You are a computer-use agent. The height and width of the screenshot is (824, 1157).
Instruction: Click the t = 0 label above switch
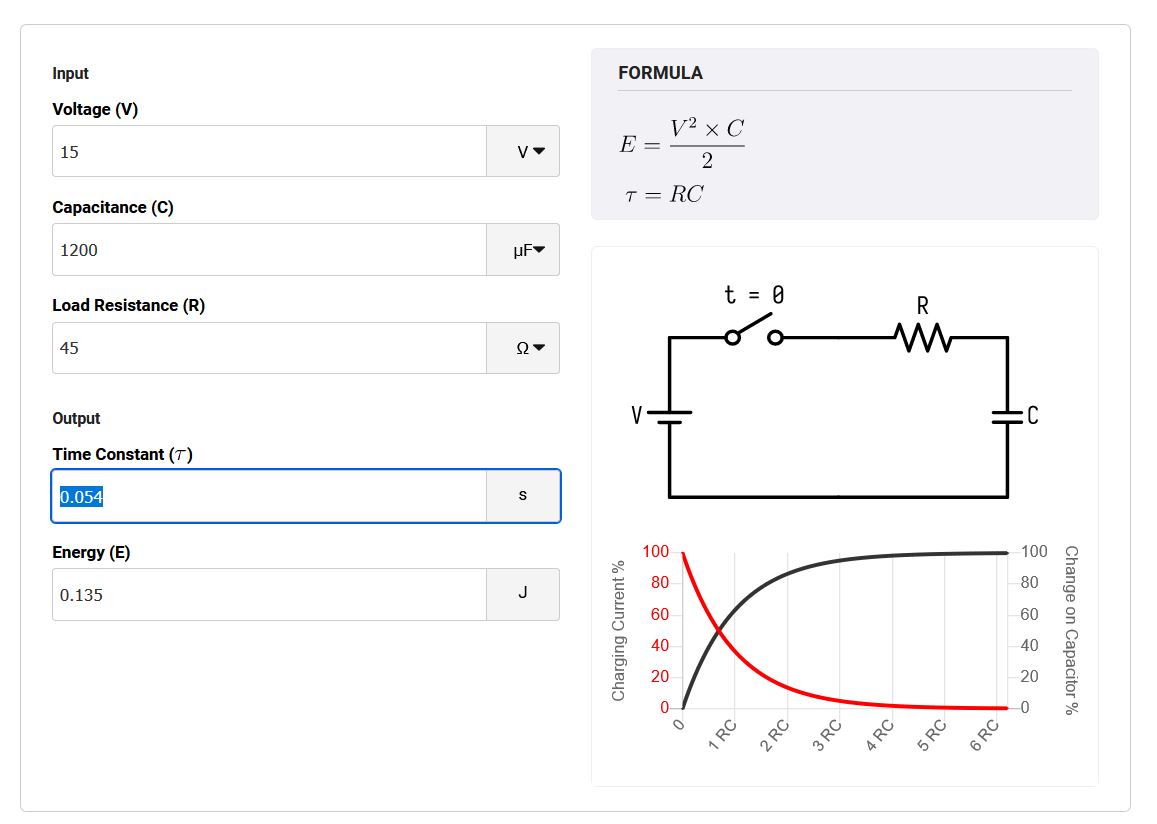754,294
